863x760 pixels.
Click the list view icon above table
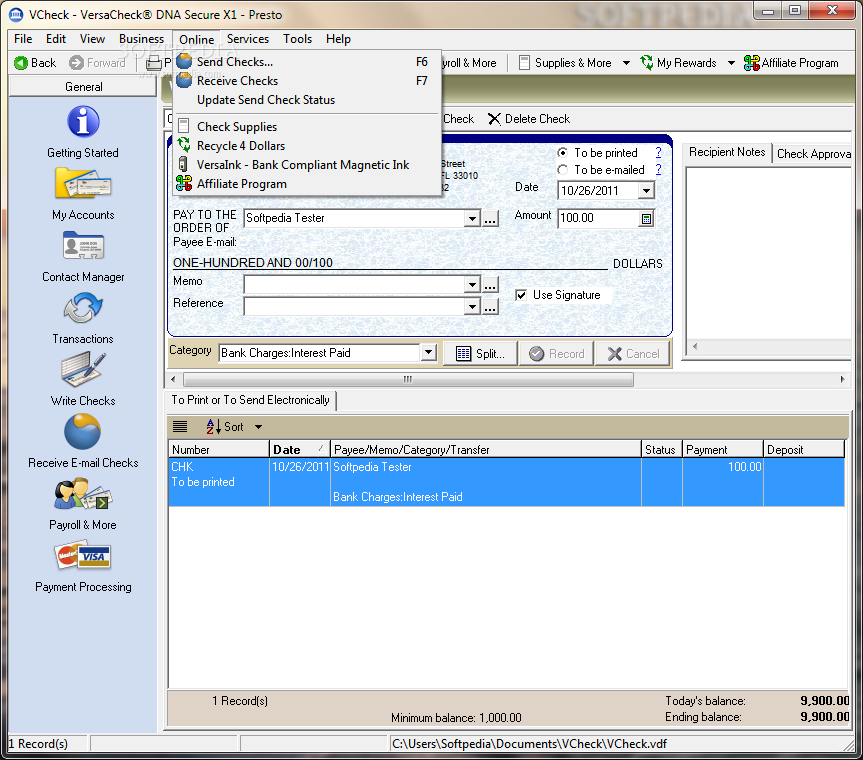[x=180, y=427]
